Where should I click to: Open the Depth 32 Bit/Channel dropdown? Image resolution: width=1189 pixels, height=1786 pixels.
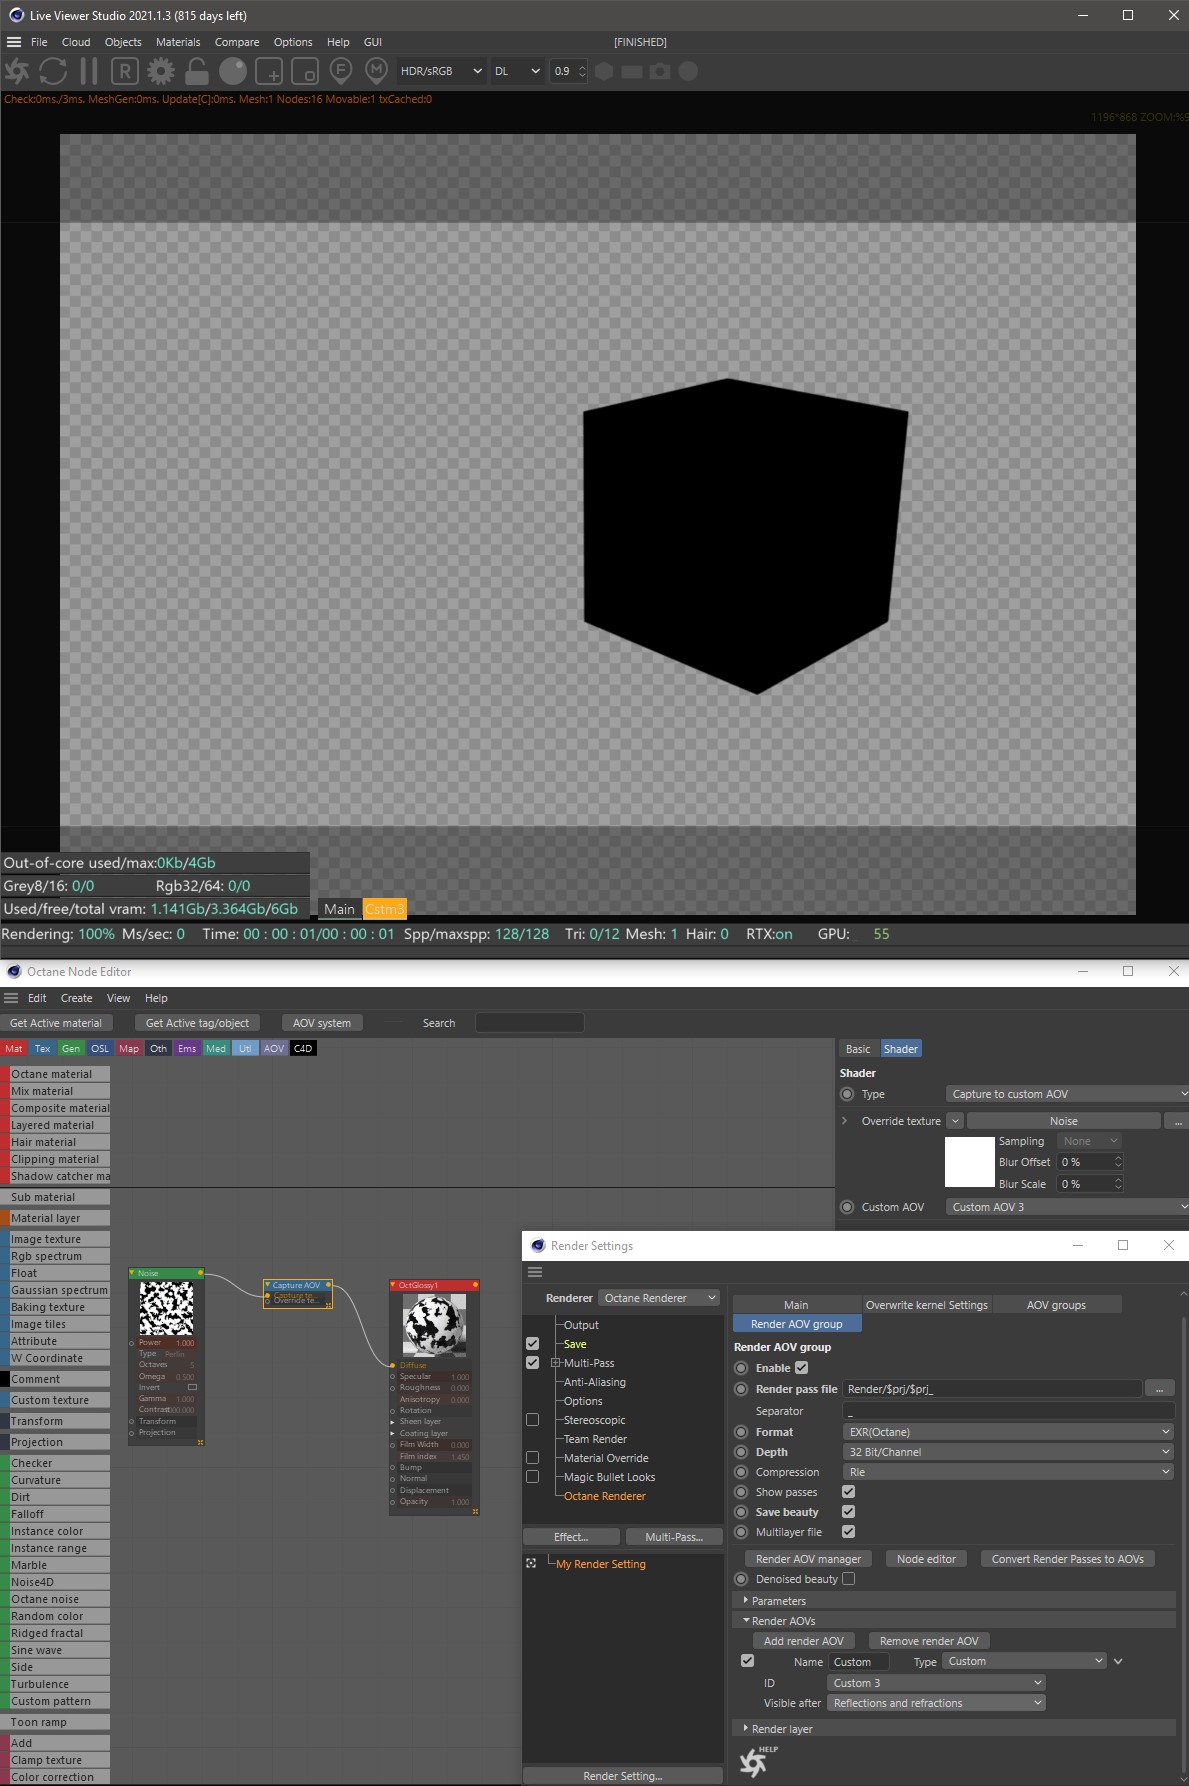(x=1008, y=1451)
